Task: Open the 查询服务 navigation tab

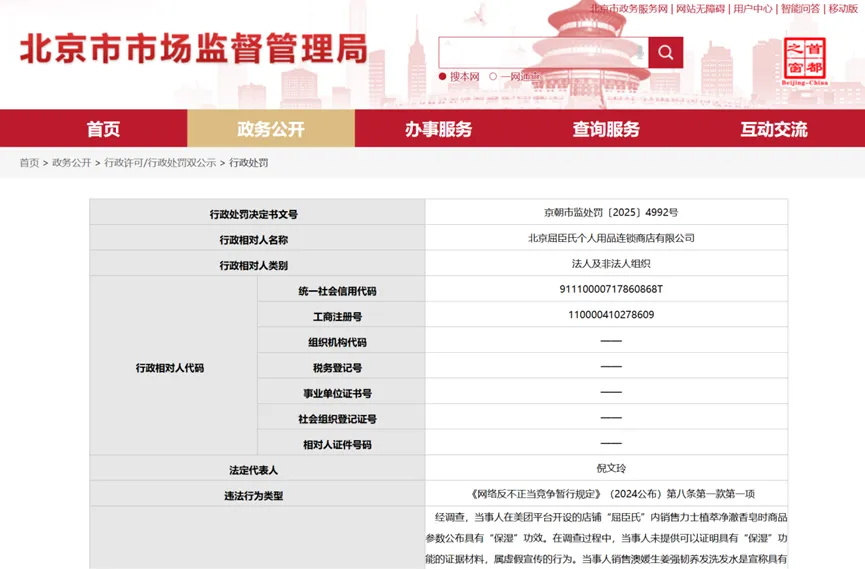Action: pyautogui.click(x=606, y=129)
